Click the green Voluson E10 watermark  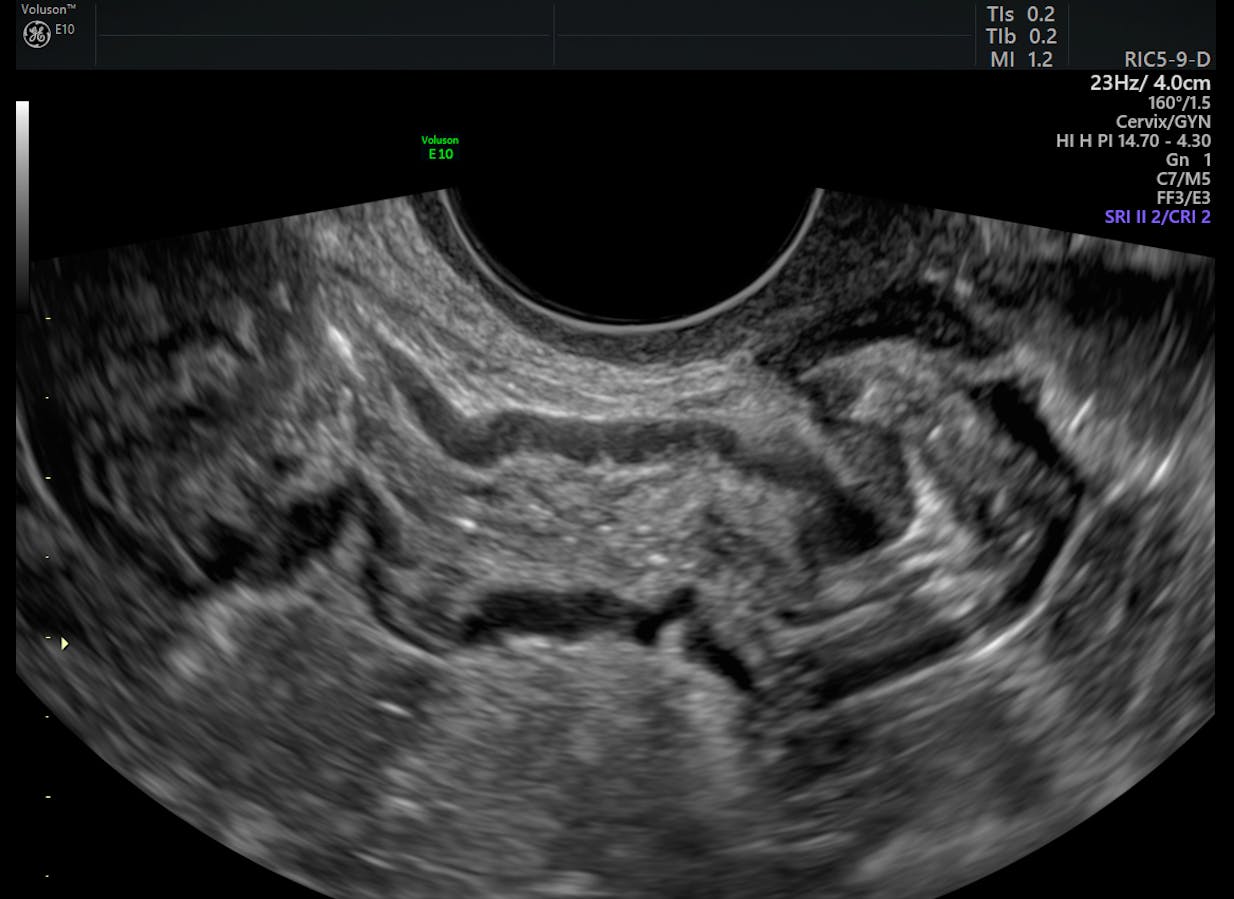click(x=440, y=148)
